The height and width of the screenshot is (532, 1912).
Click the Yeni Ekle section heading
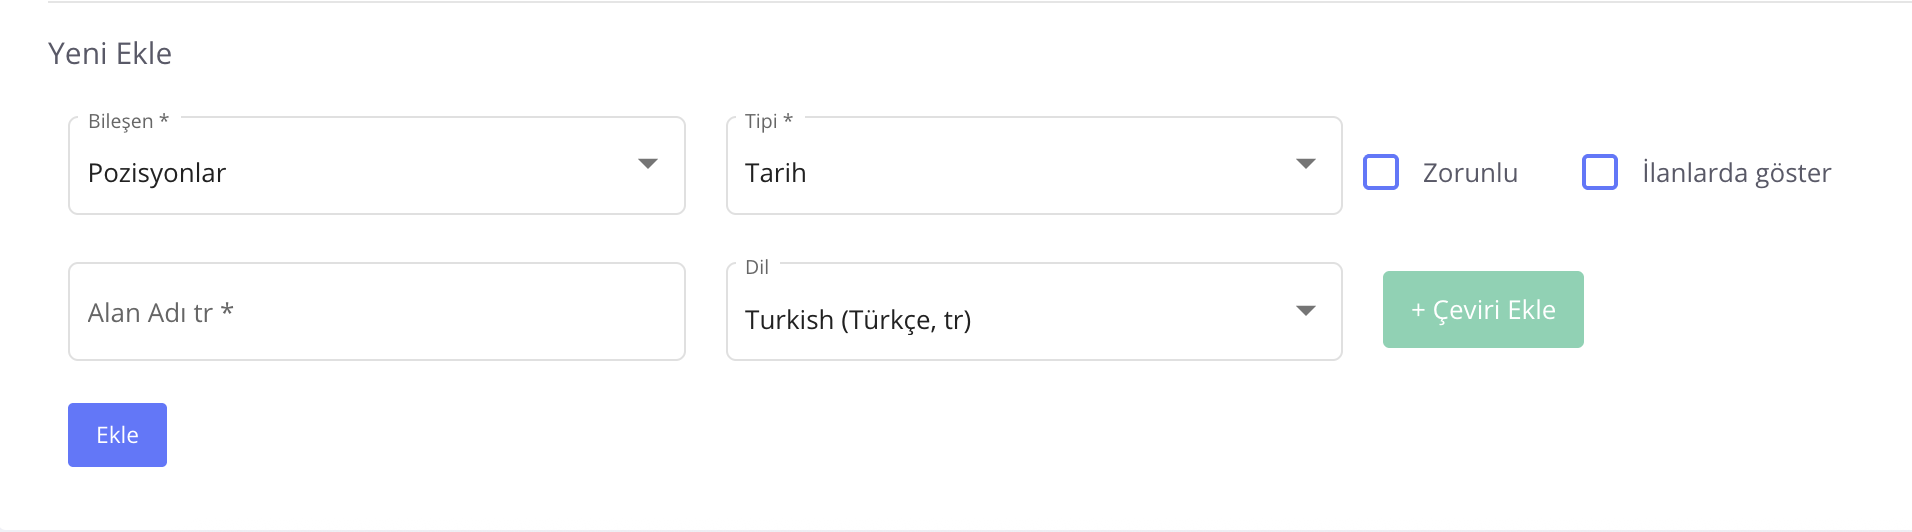coord(110,54)
